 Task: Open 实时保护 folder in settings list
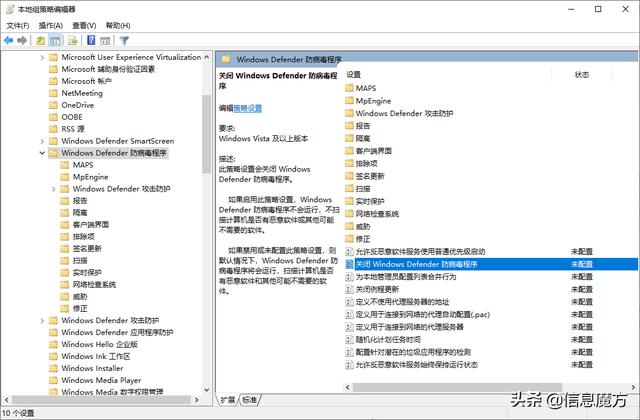370,201
